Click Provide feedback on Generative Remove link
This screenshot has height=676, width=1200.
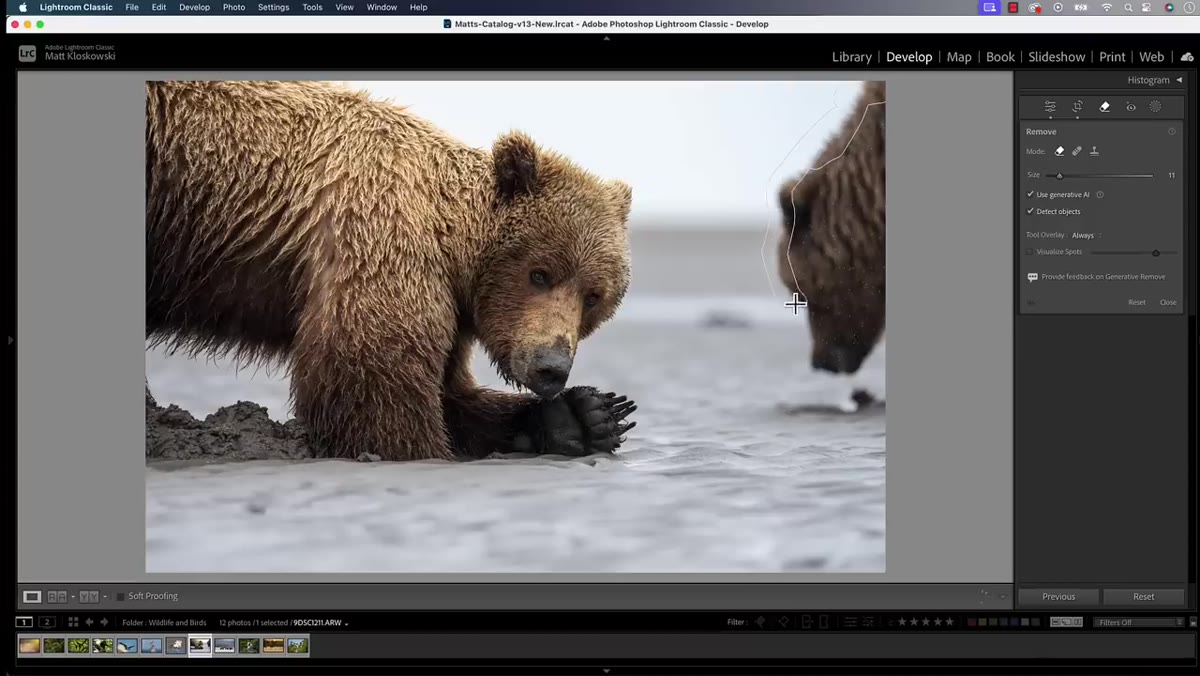(1103, 277)
